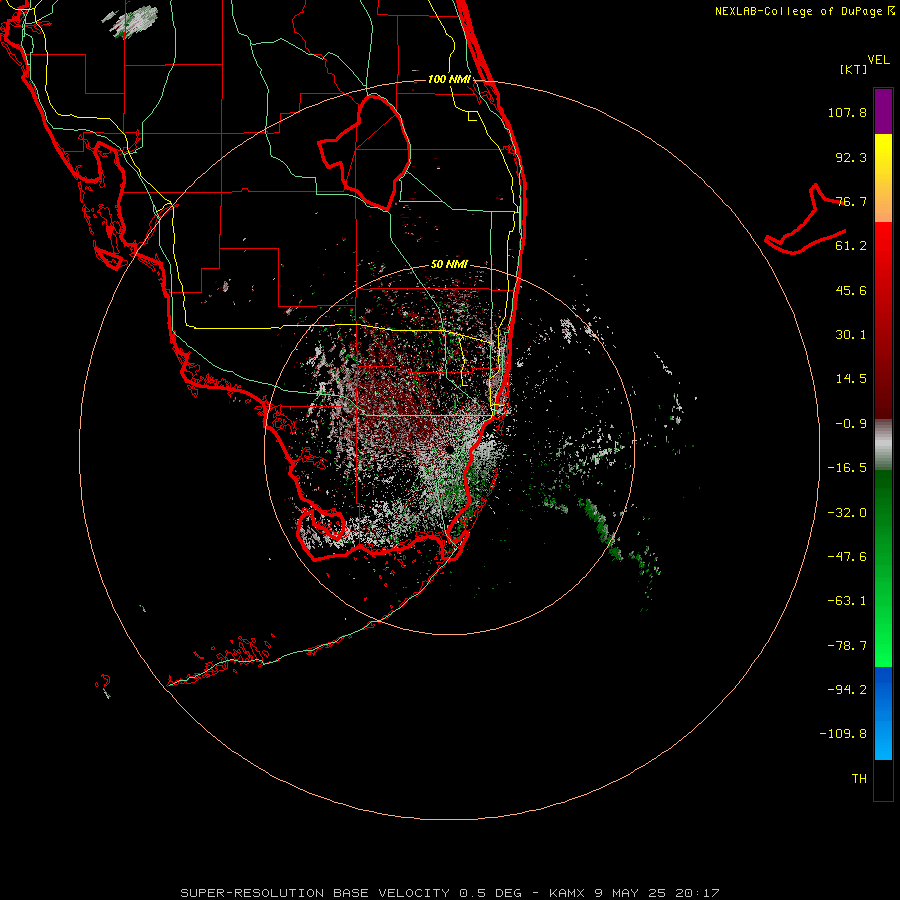Select the -16.5 legend value
Viewport: 900px width, 900px height.
pos(847,468)
